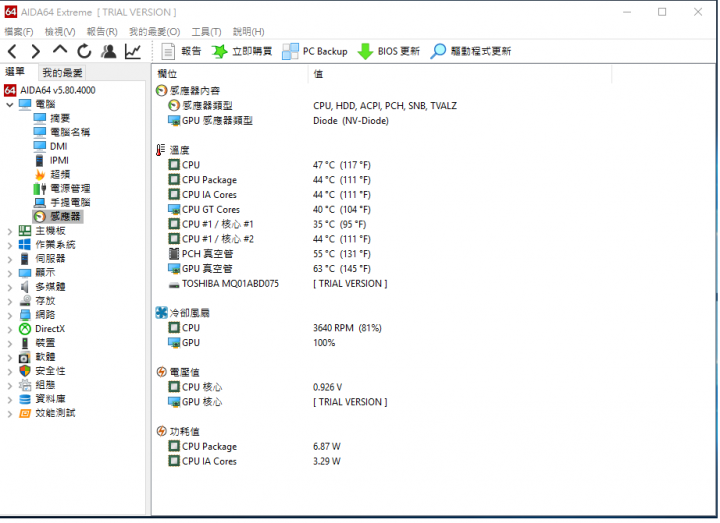
Task: Open 說明(H) menu
Action: pyautogui.click(x=248, y=32)
